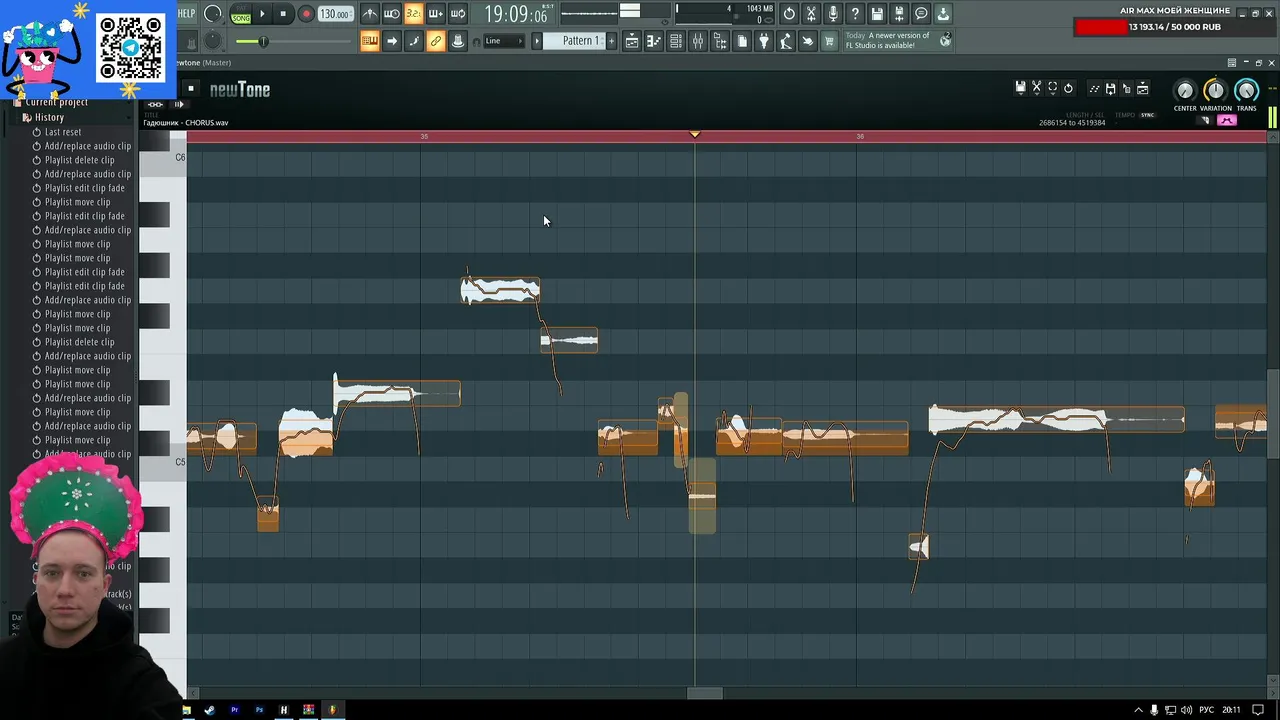
Task: Click the arrow left of Pattern 1
Action: [537, 41]
